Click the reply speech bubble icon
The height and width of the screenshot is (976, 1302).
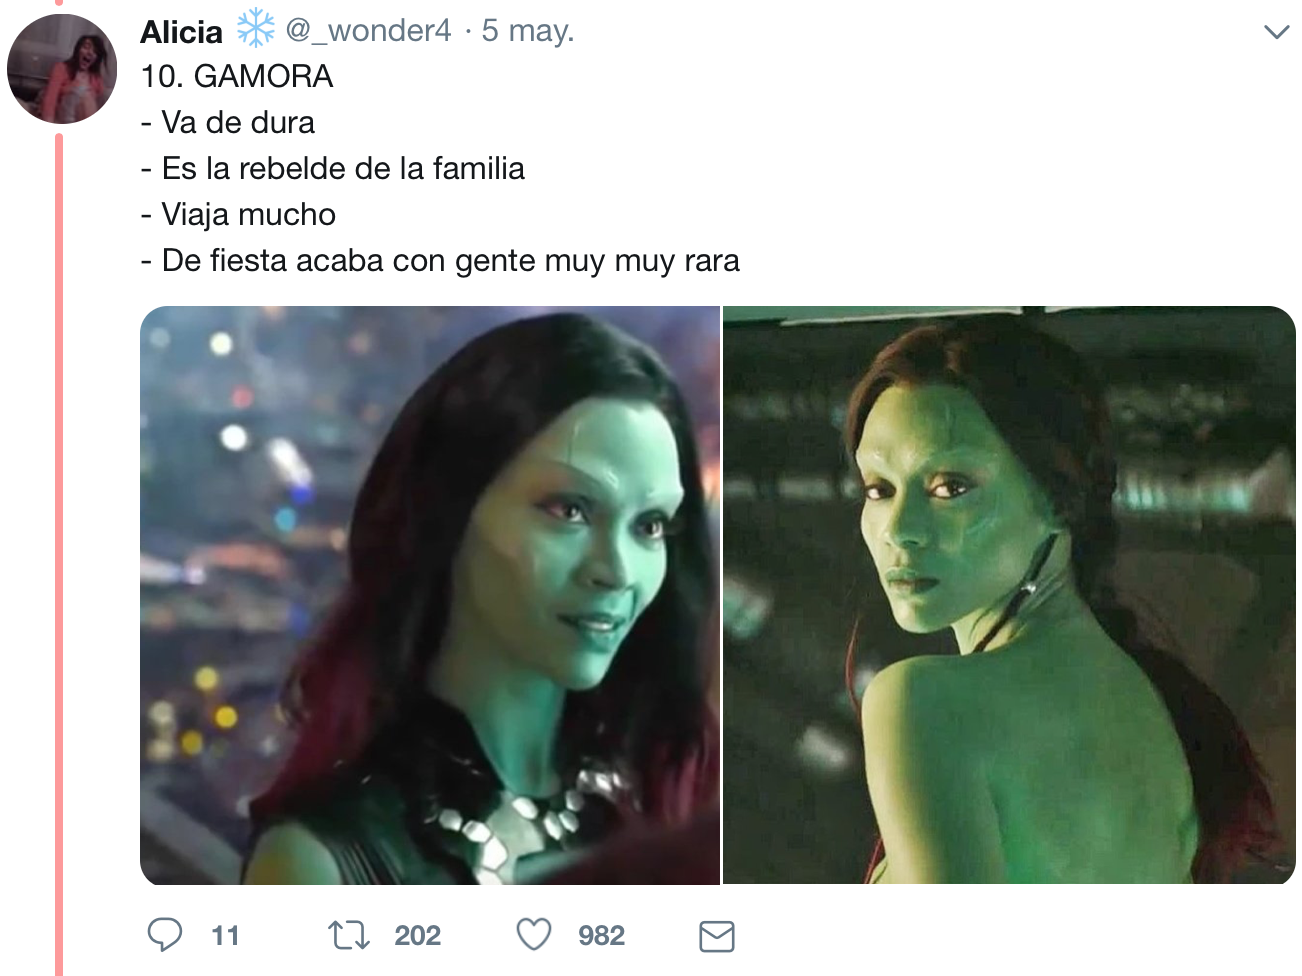[x=165, y=935]
